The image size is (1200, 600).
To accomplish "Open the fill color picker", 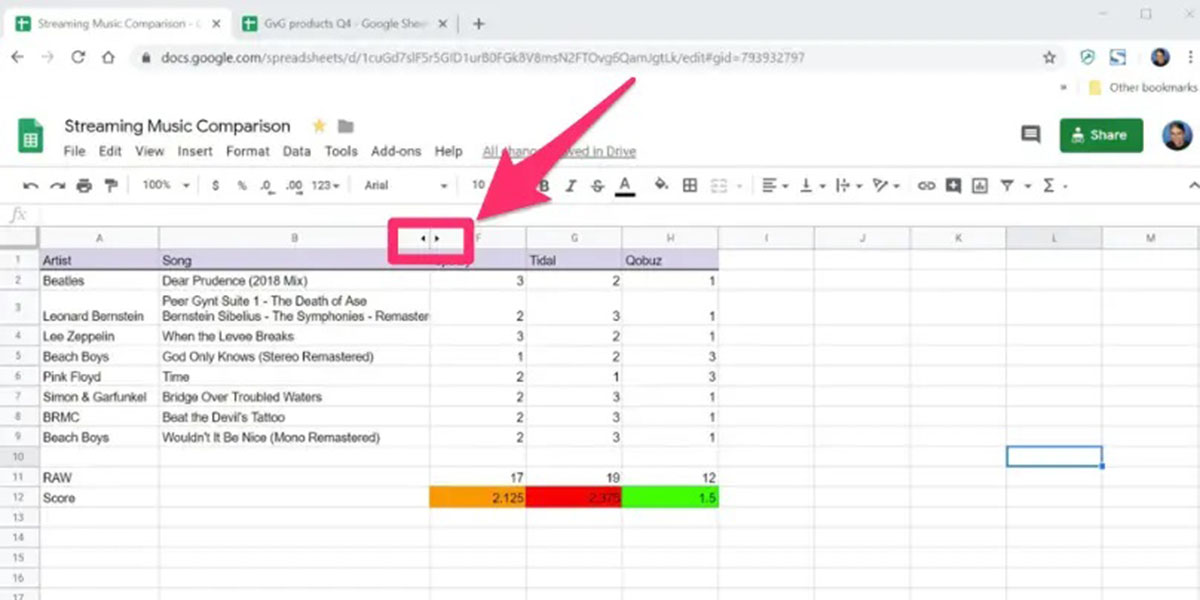I will click(x=661, y=186).
